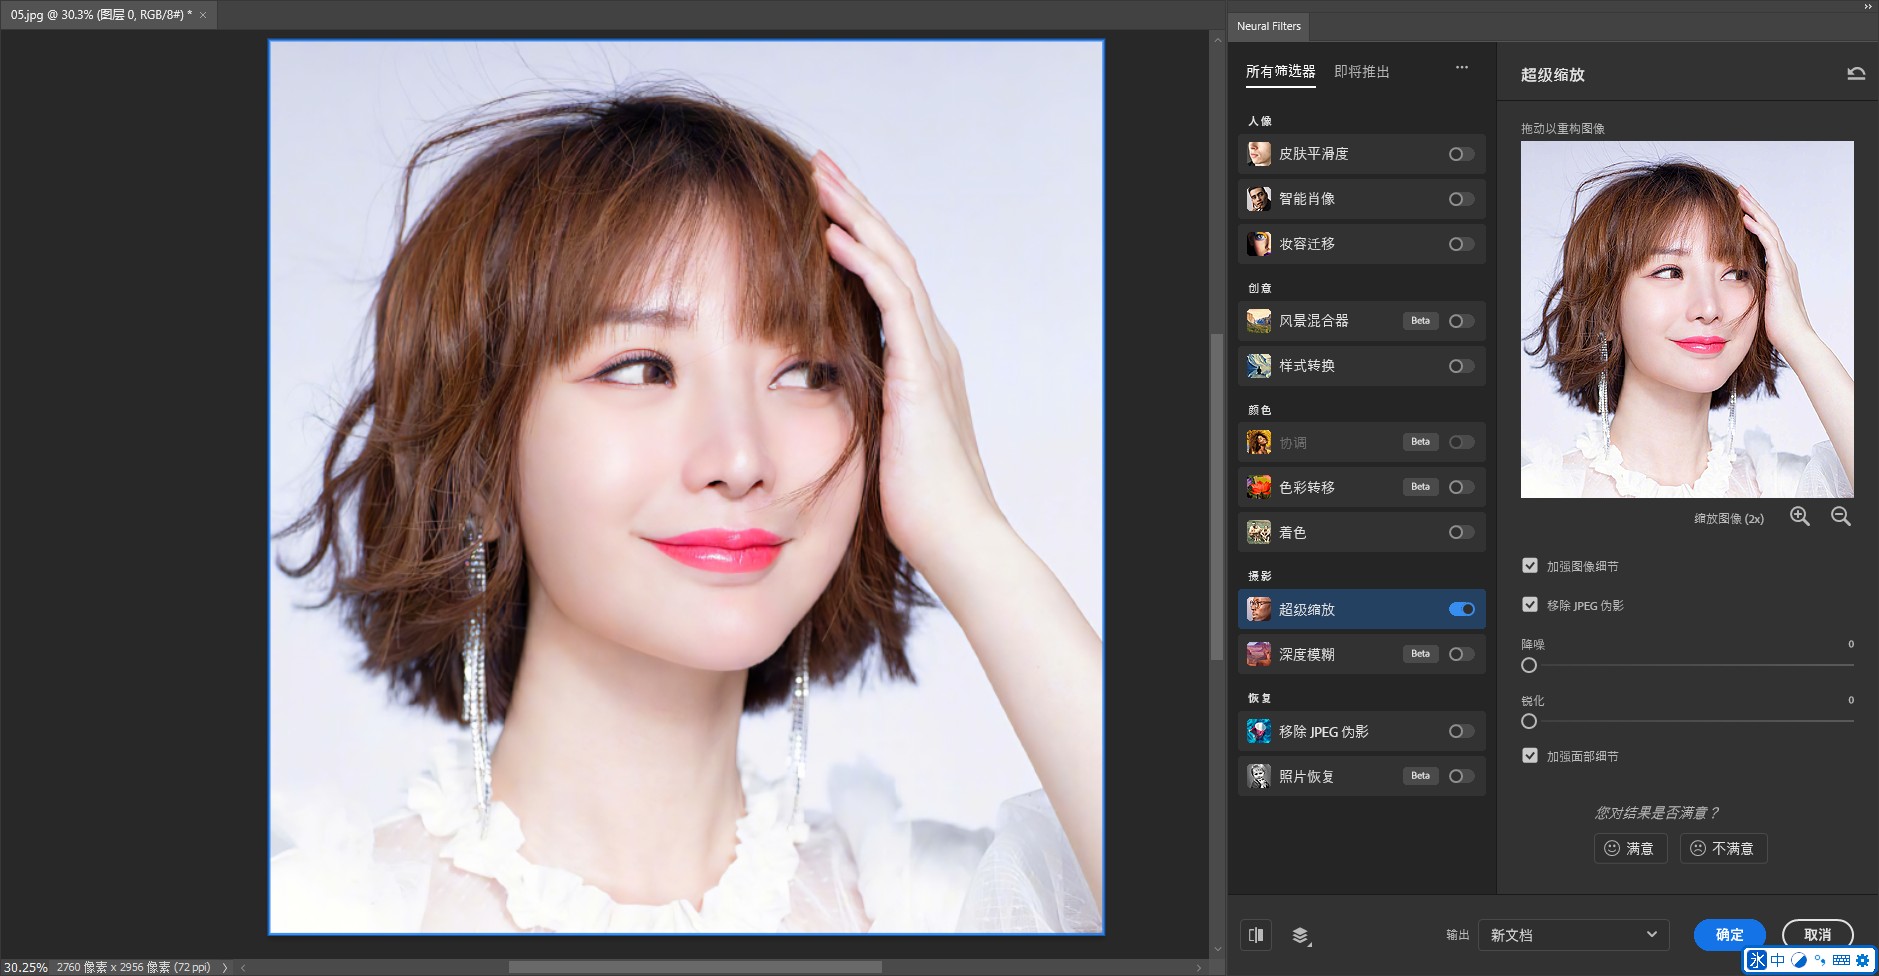
Task: Click the 确定 button
Action: [x=1729, y=935]
